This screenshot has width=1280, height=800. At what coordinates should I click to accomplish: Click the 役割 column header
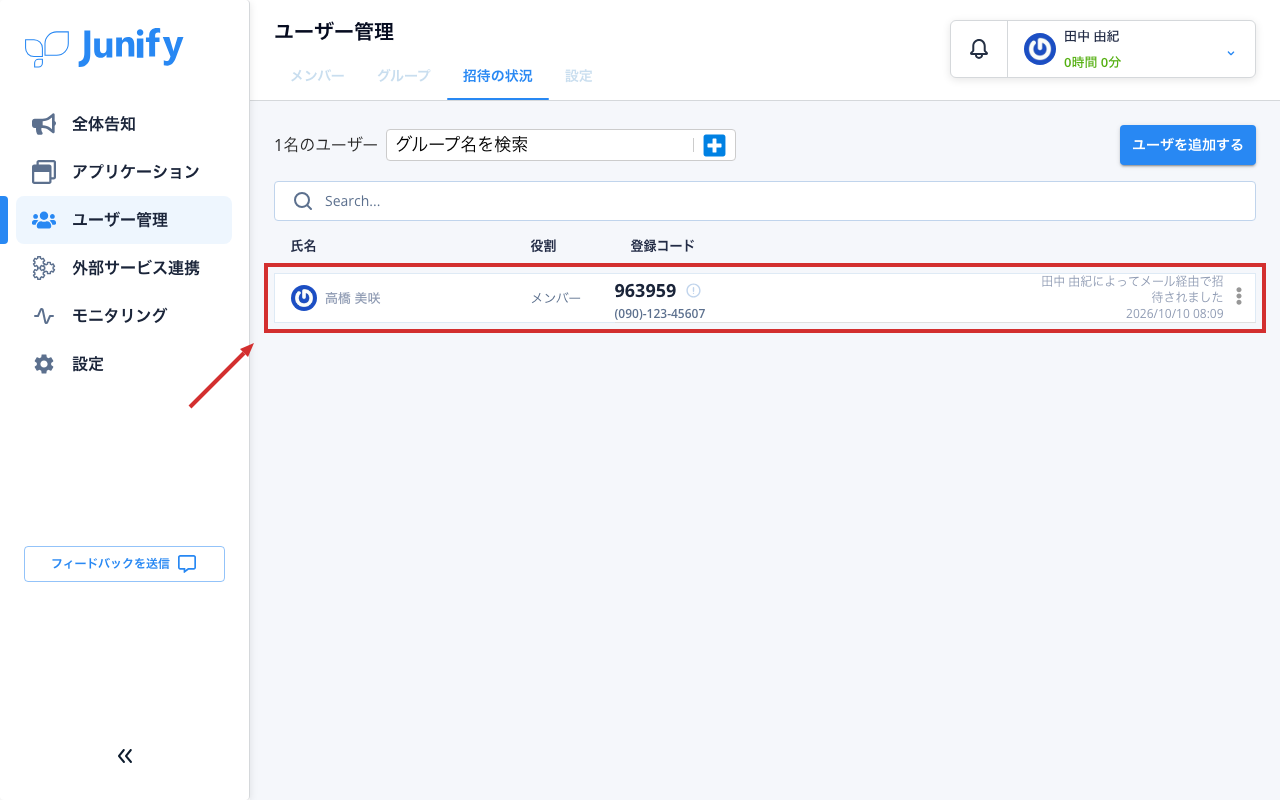pos(543,246)
